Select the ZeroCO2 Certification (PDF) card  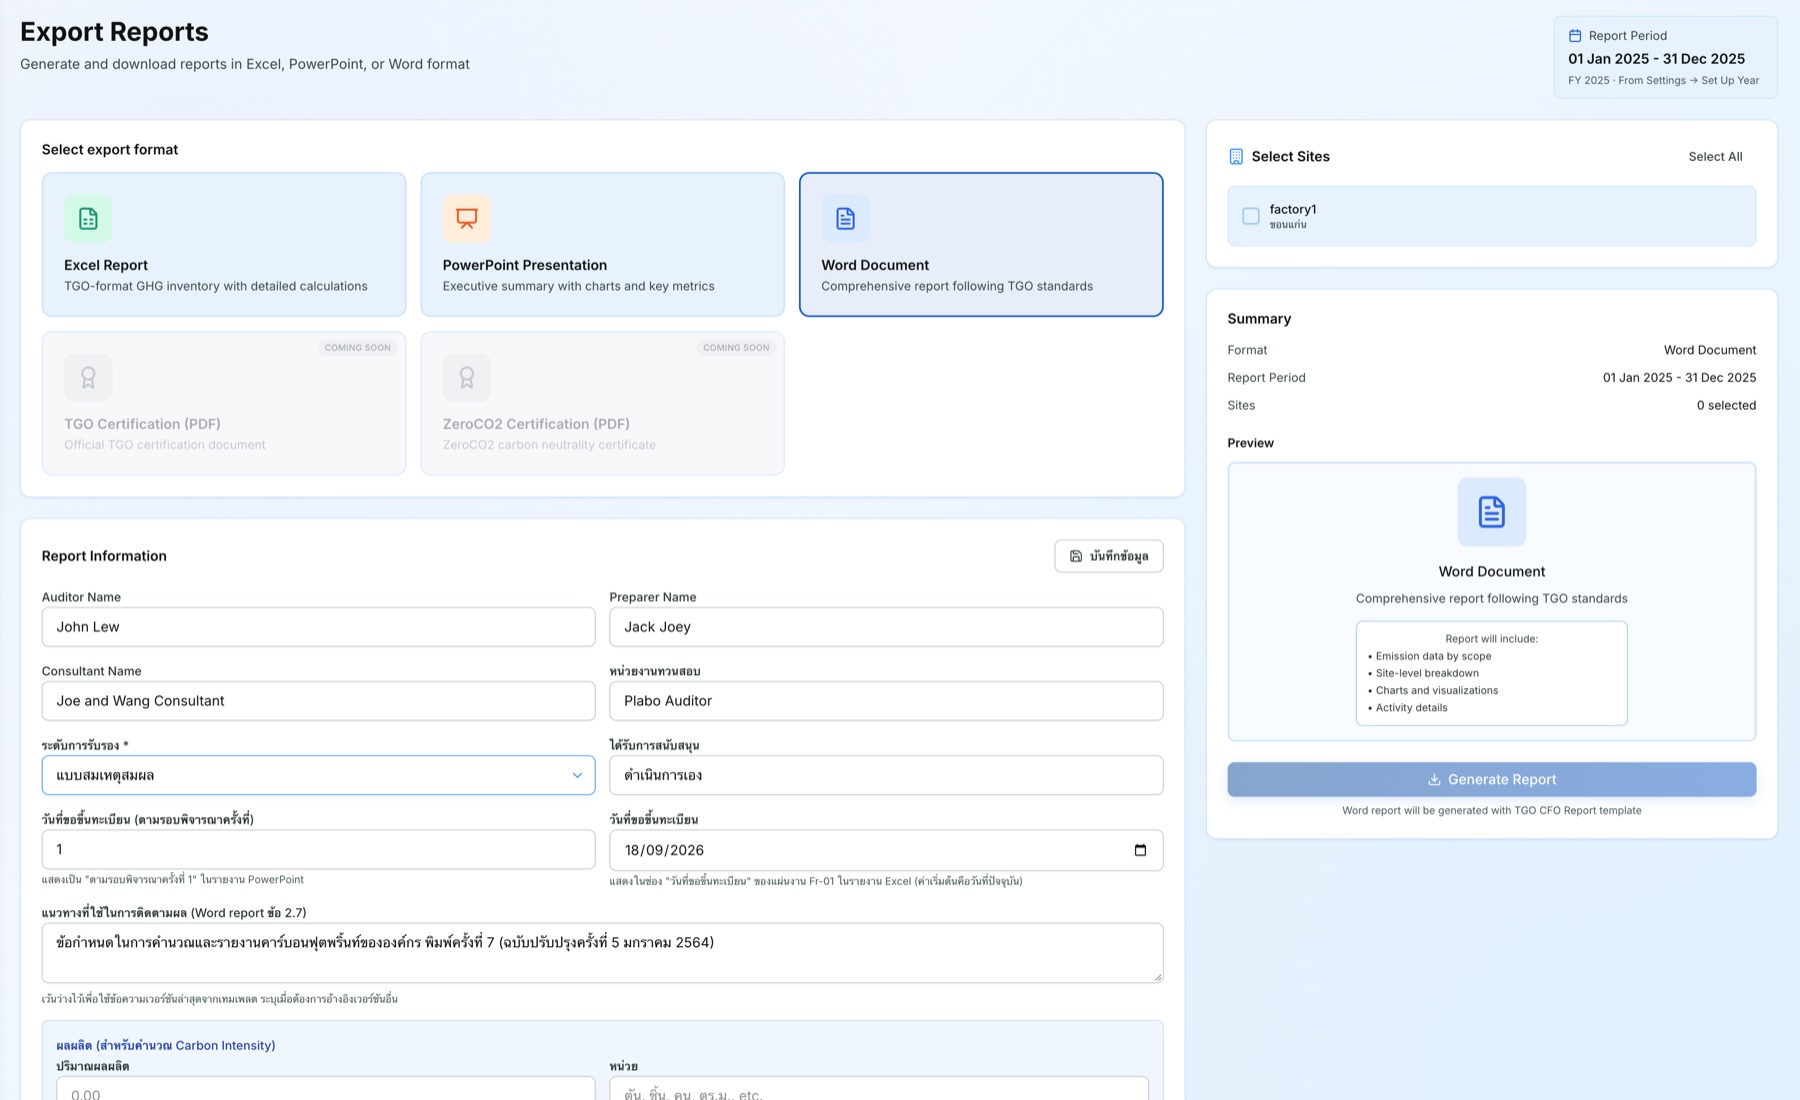point(602,403)
